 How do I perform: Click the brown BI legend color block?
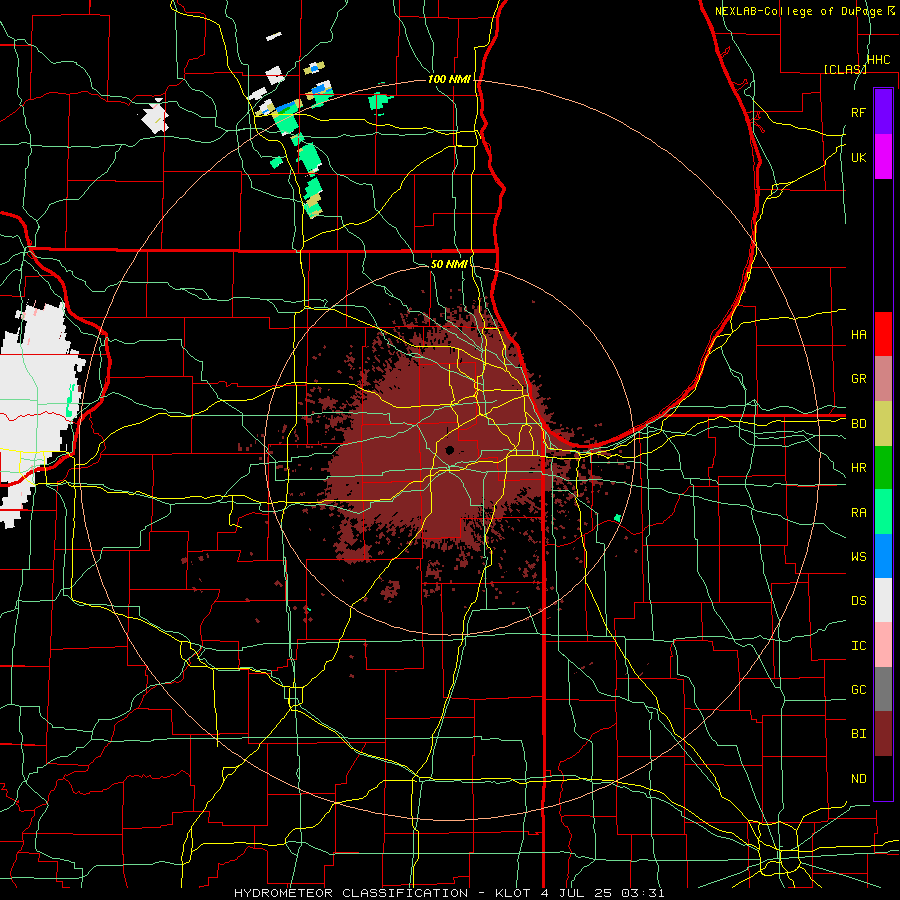click(x=883, y=734)
